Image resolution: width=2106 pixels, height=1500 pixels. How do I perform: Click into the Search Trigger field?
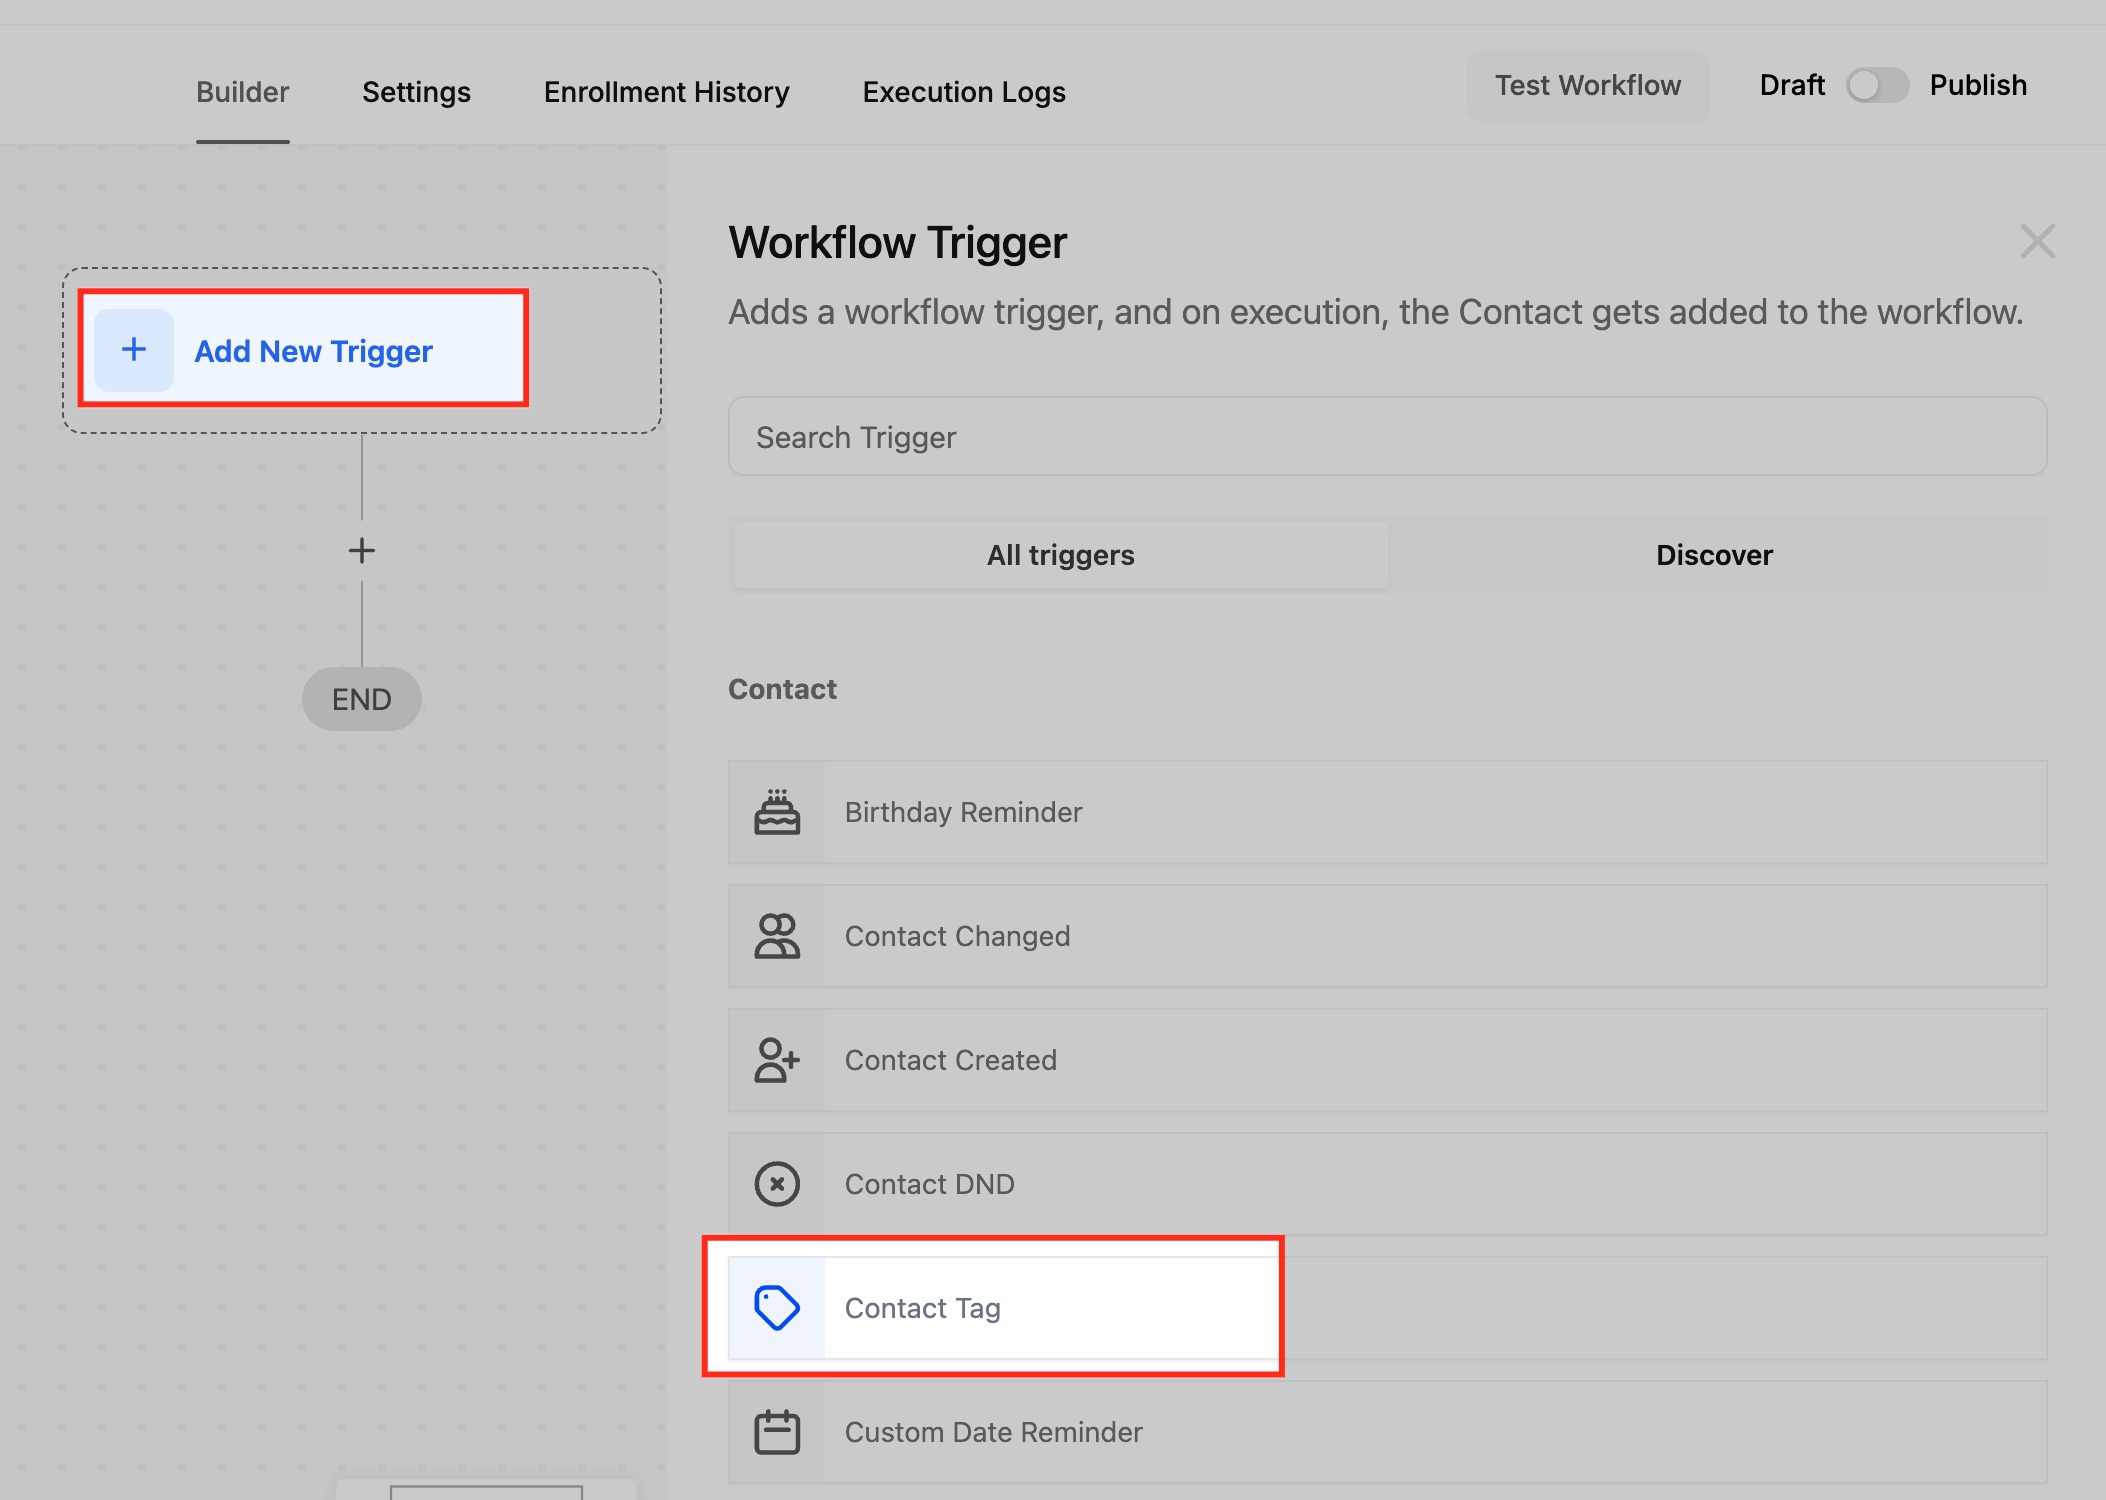(1386, 437)
